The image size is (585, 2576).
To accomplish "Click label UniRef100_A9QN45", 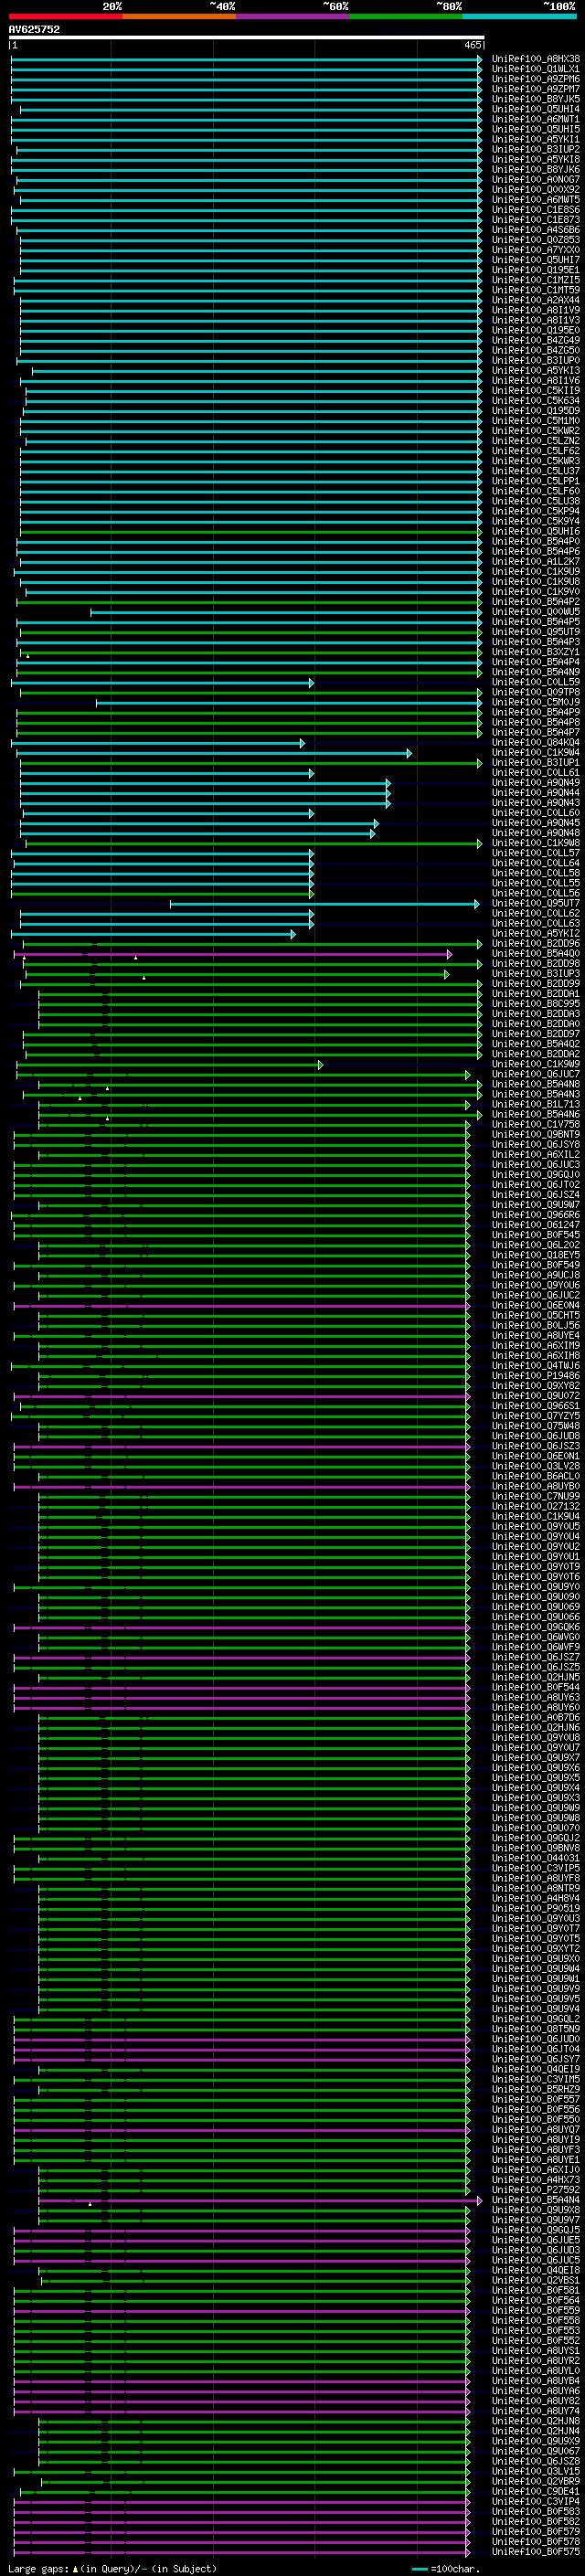I will click(536, 823).
